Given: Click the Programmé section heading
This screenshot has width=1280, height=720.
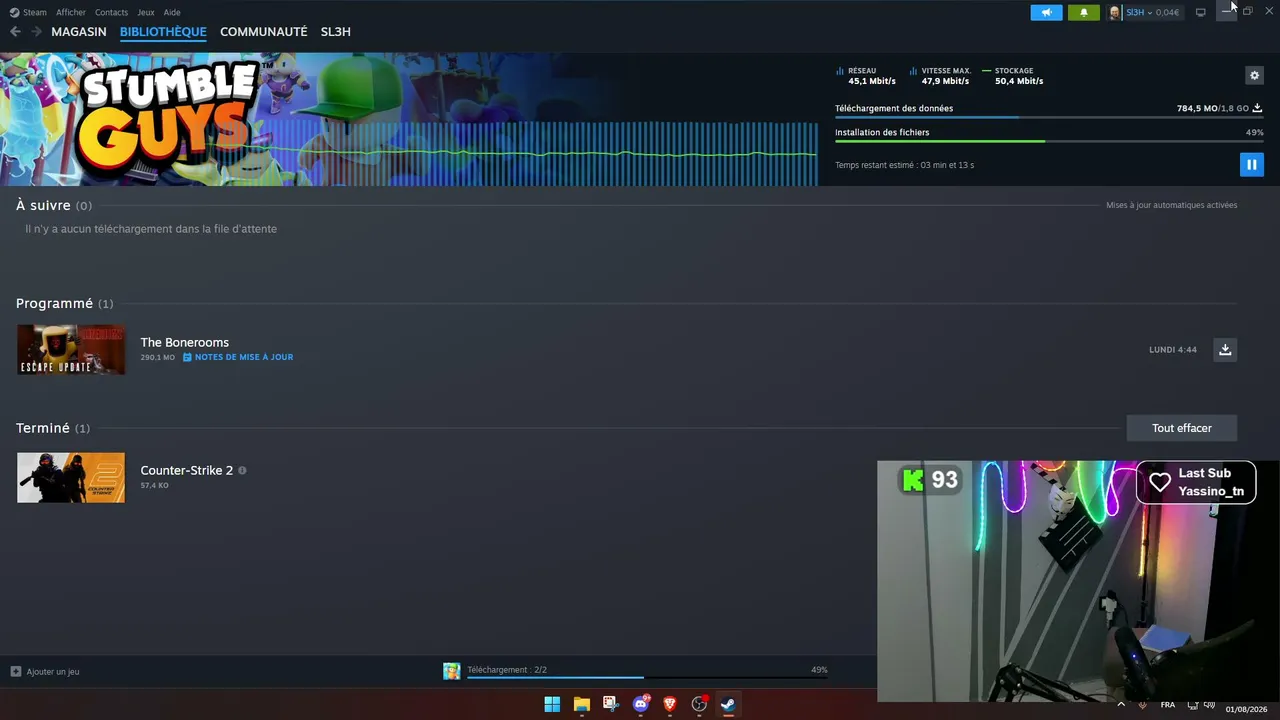Looking at the screenshot, I should click(x=65, y=303).
